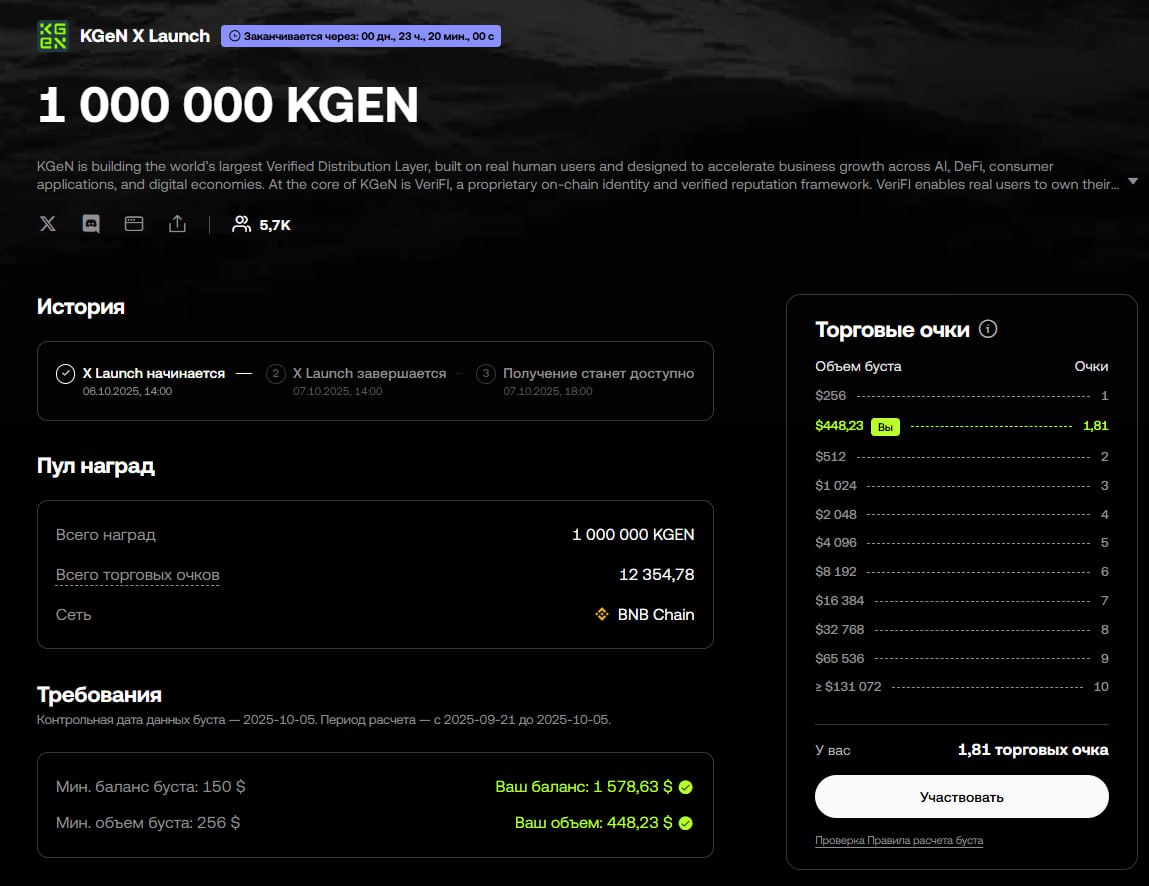
Task: Click Всего торговых очков underlined label
Action: [137, 575]
